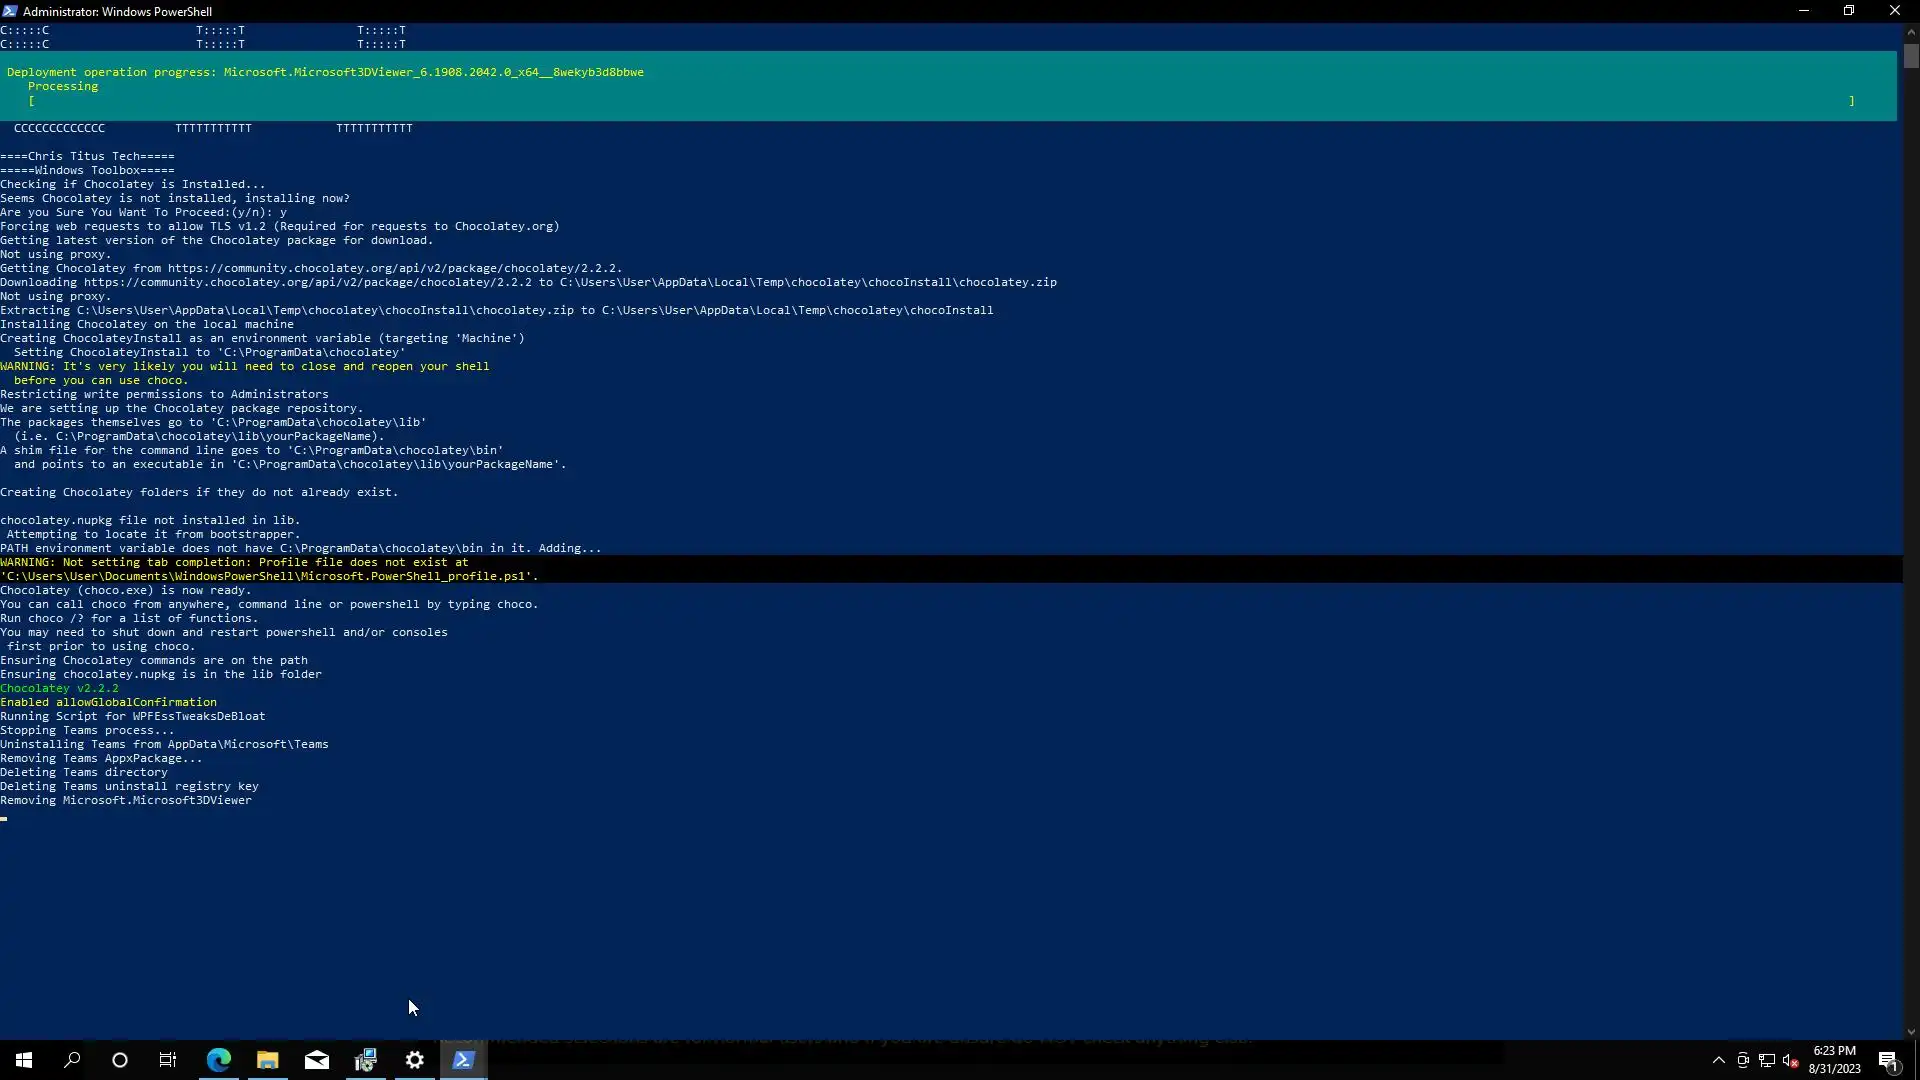Open File Explorer from the taskbar
The image size is (1920, 1080).
pos(267,1060)
